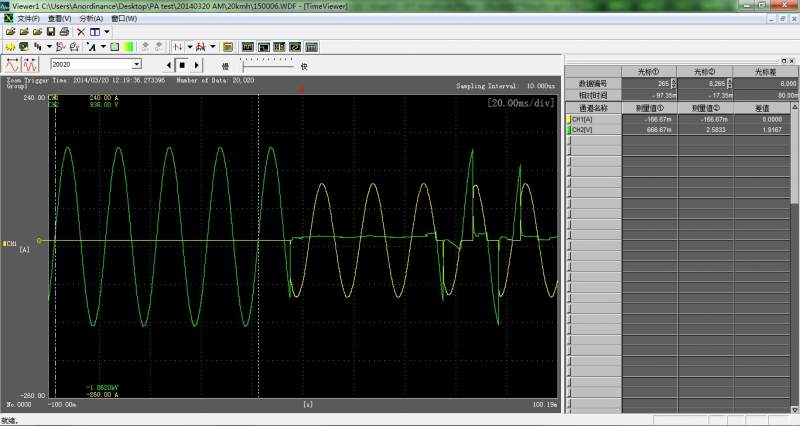800x426 pixels.
Task: Expand the cursor mode dropdown arrow
Action: (190, 47)
